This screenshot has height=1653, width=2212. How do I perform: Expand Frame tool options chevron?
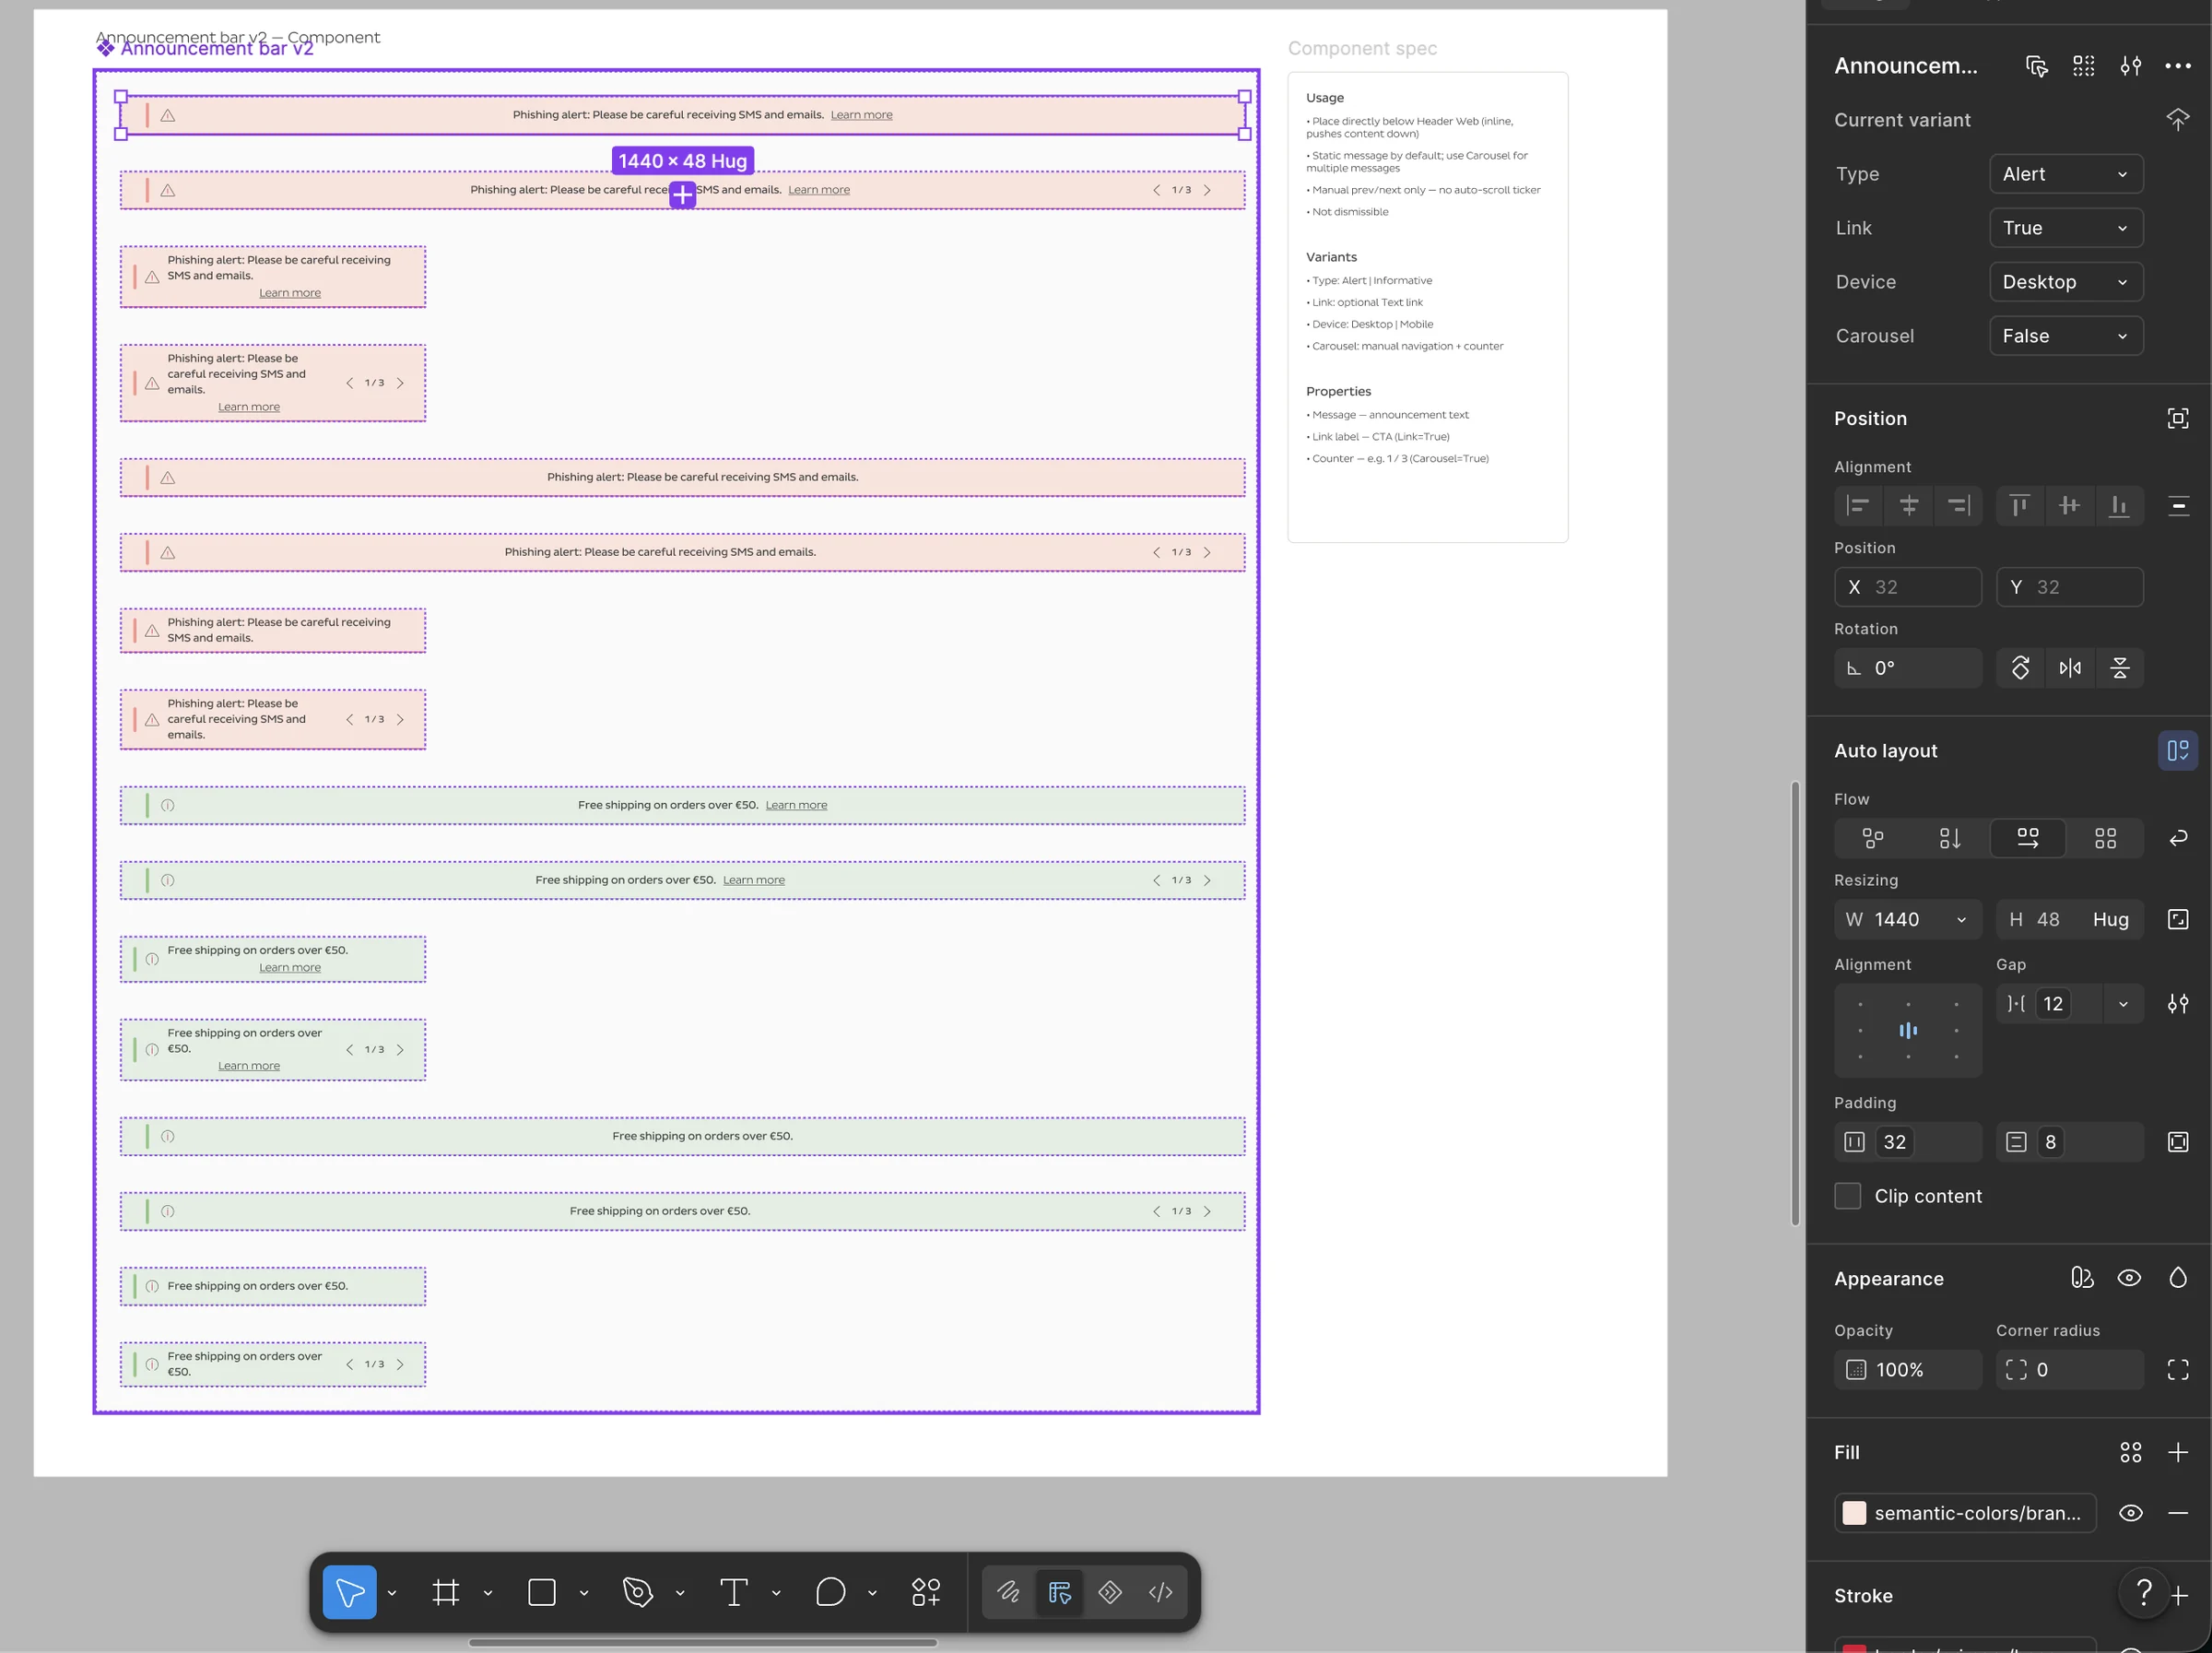pyautogui.click(x=488, y=1593)
